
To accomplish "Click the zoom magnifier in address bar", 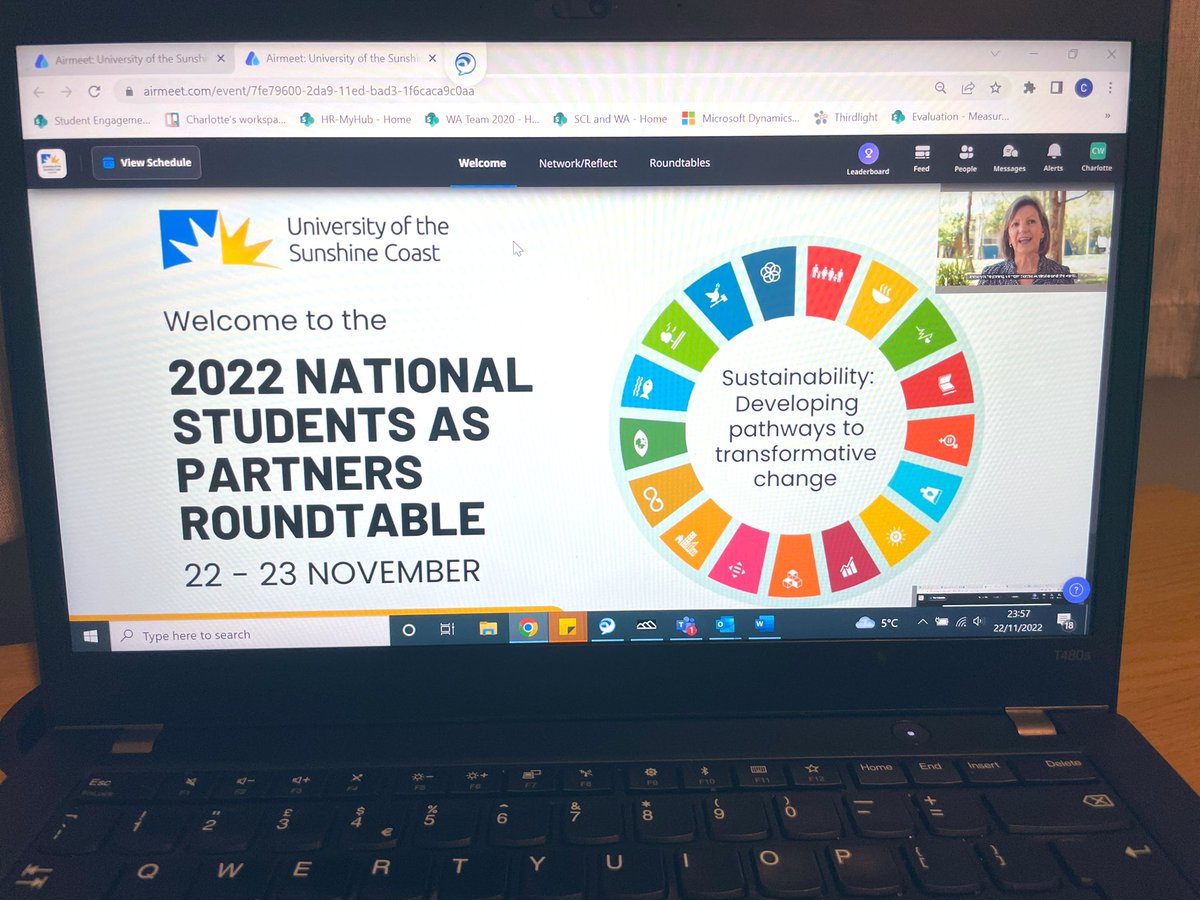I will click(941, 88).
